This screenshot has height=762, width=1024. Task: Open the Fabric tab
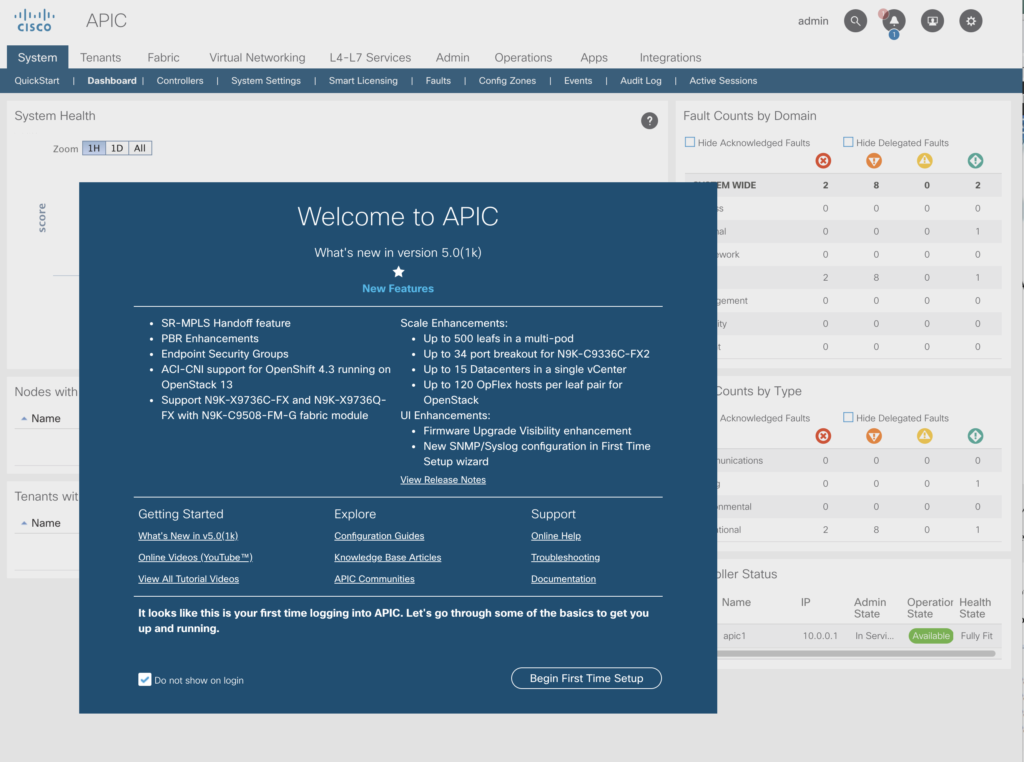(163, 57)
